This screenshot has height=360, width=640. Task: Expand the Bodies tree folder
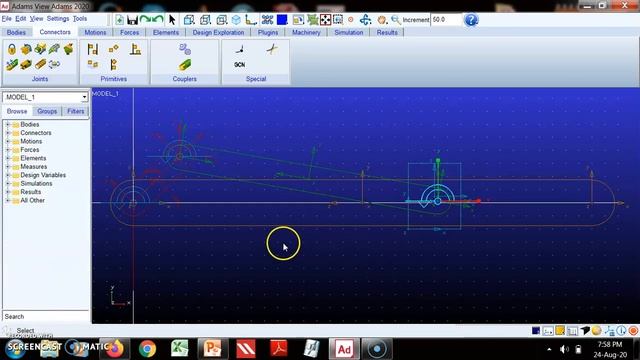(7, 124)
